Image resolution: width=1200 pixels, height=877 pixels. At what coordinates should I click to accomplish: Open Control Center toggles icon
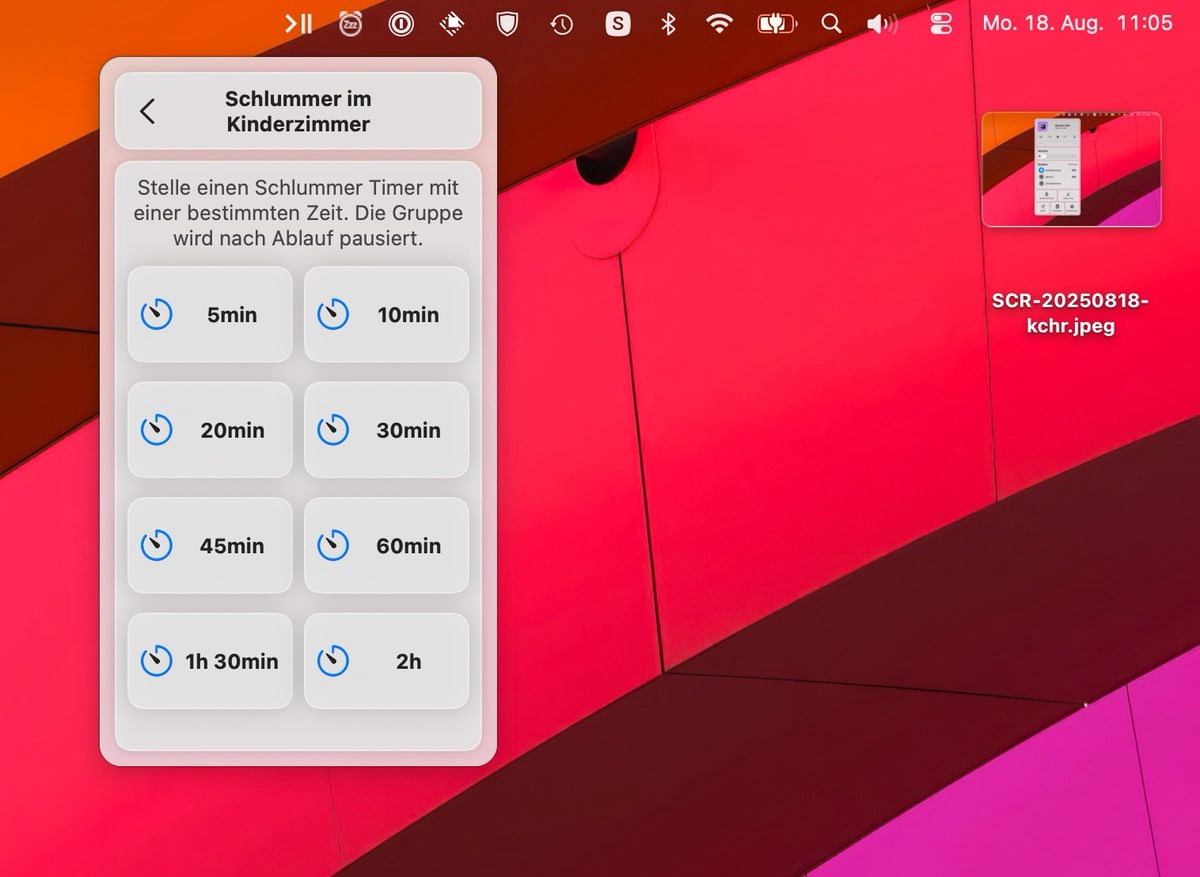[x=941, y=24]
